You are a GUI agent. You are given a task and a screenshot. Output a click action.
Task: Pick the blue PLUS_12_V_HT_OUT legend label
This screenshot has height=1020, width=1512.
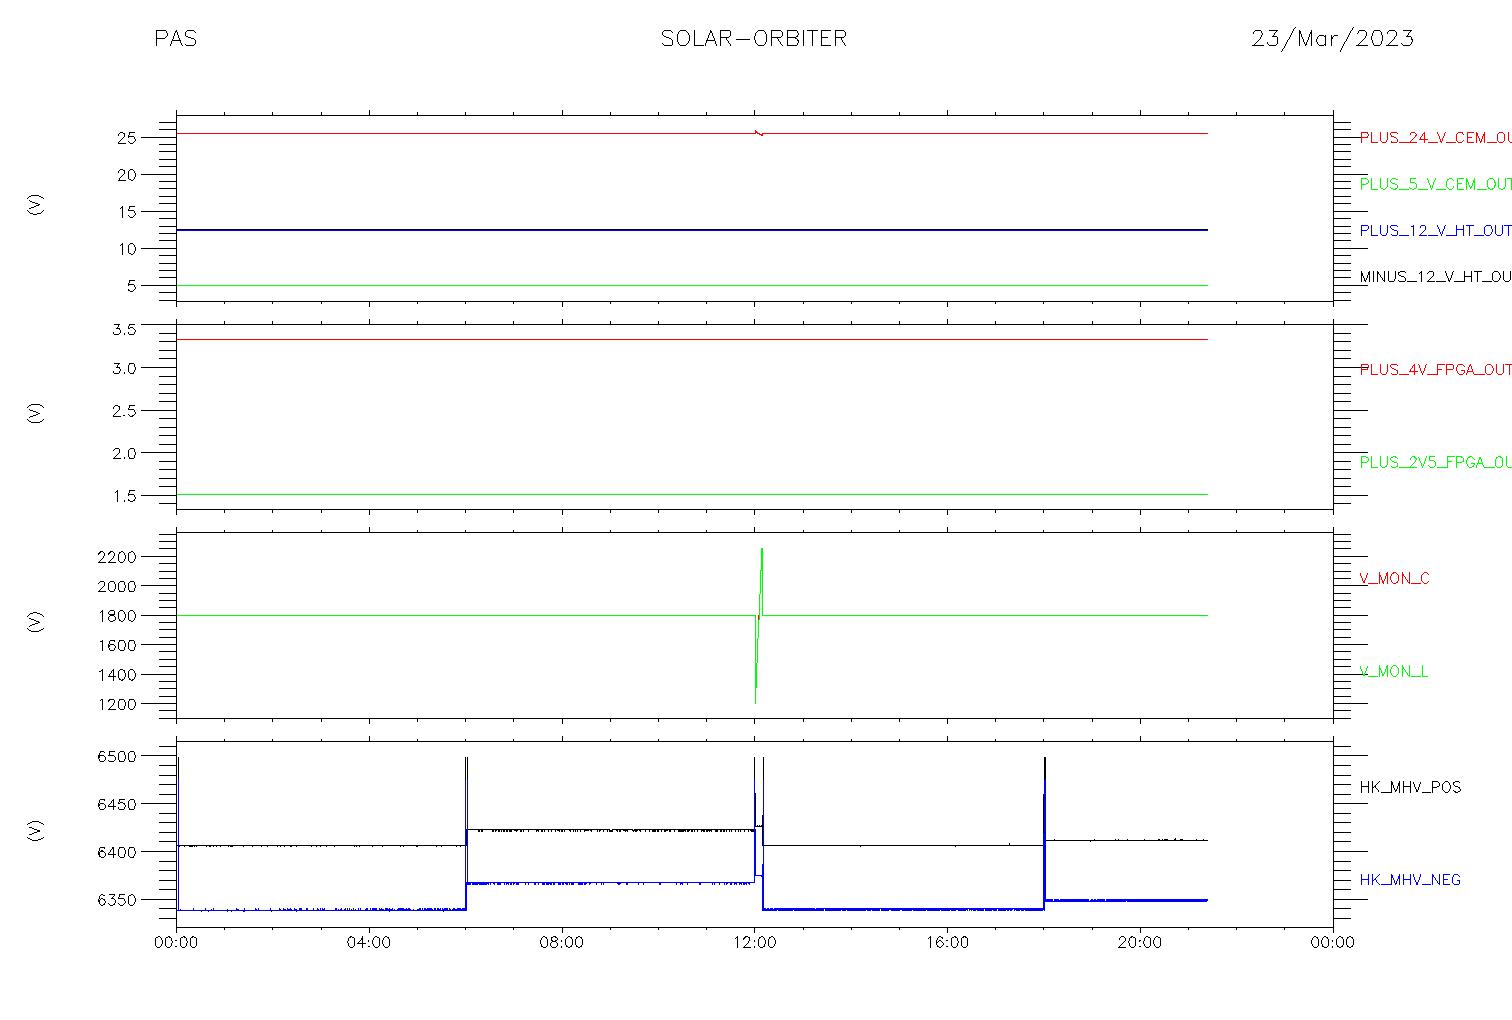coord(1435,231)
